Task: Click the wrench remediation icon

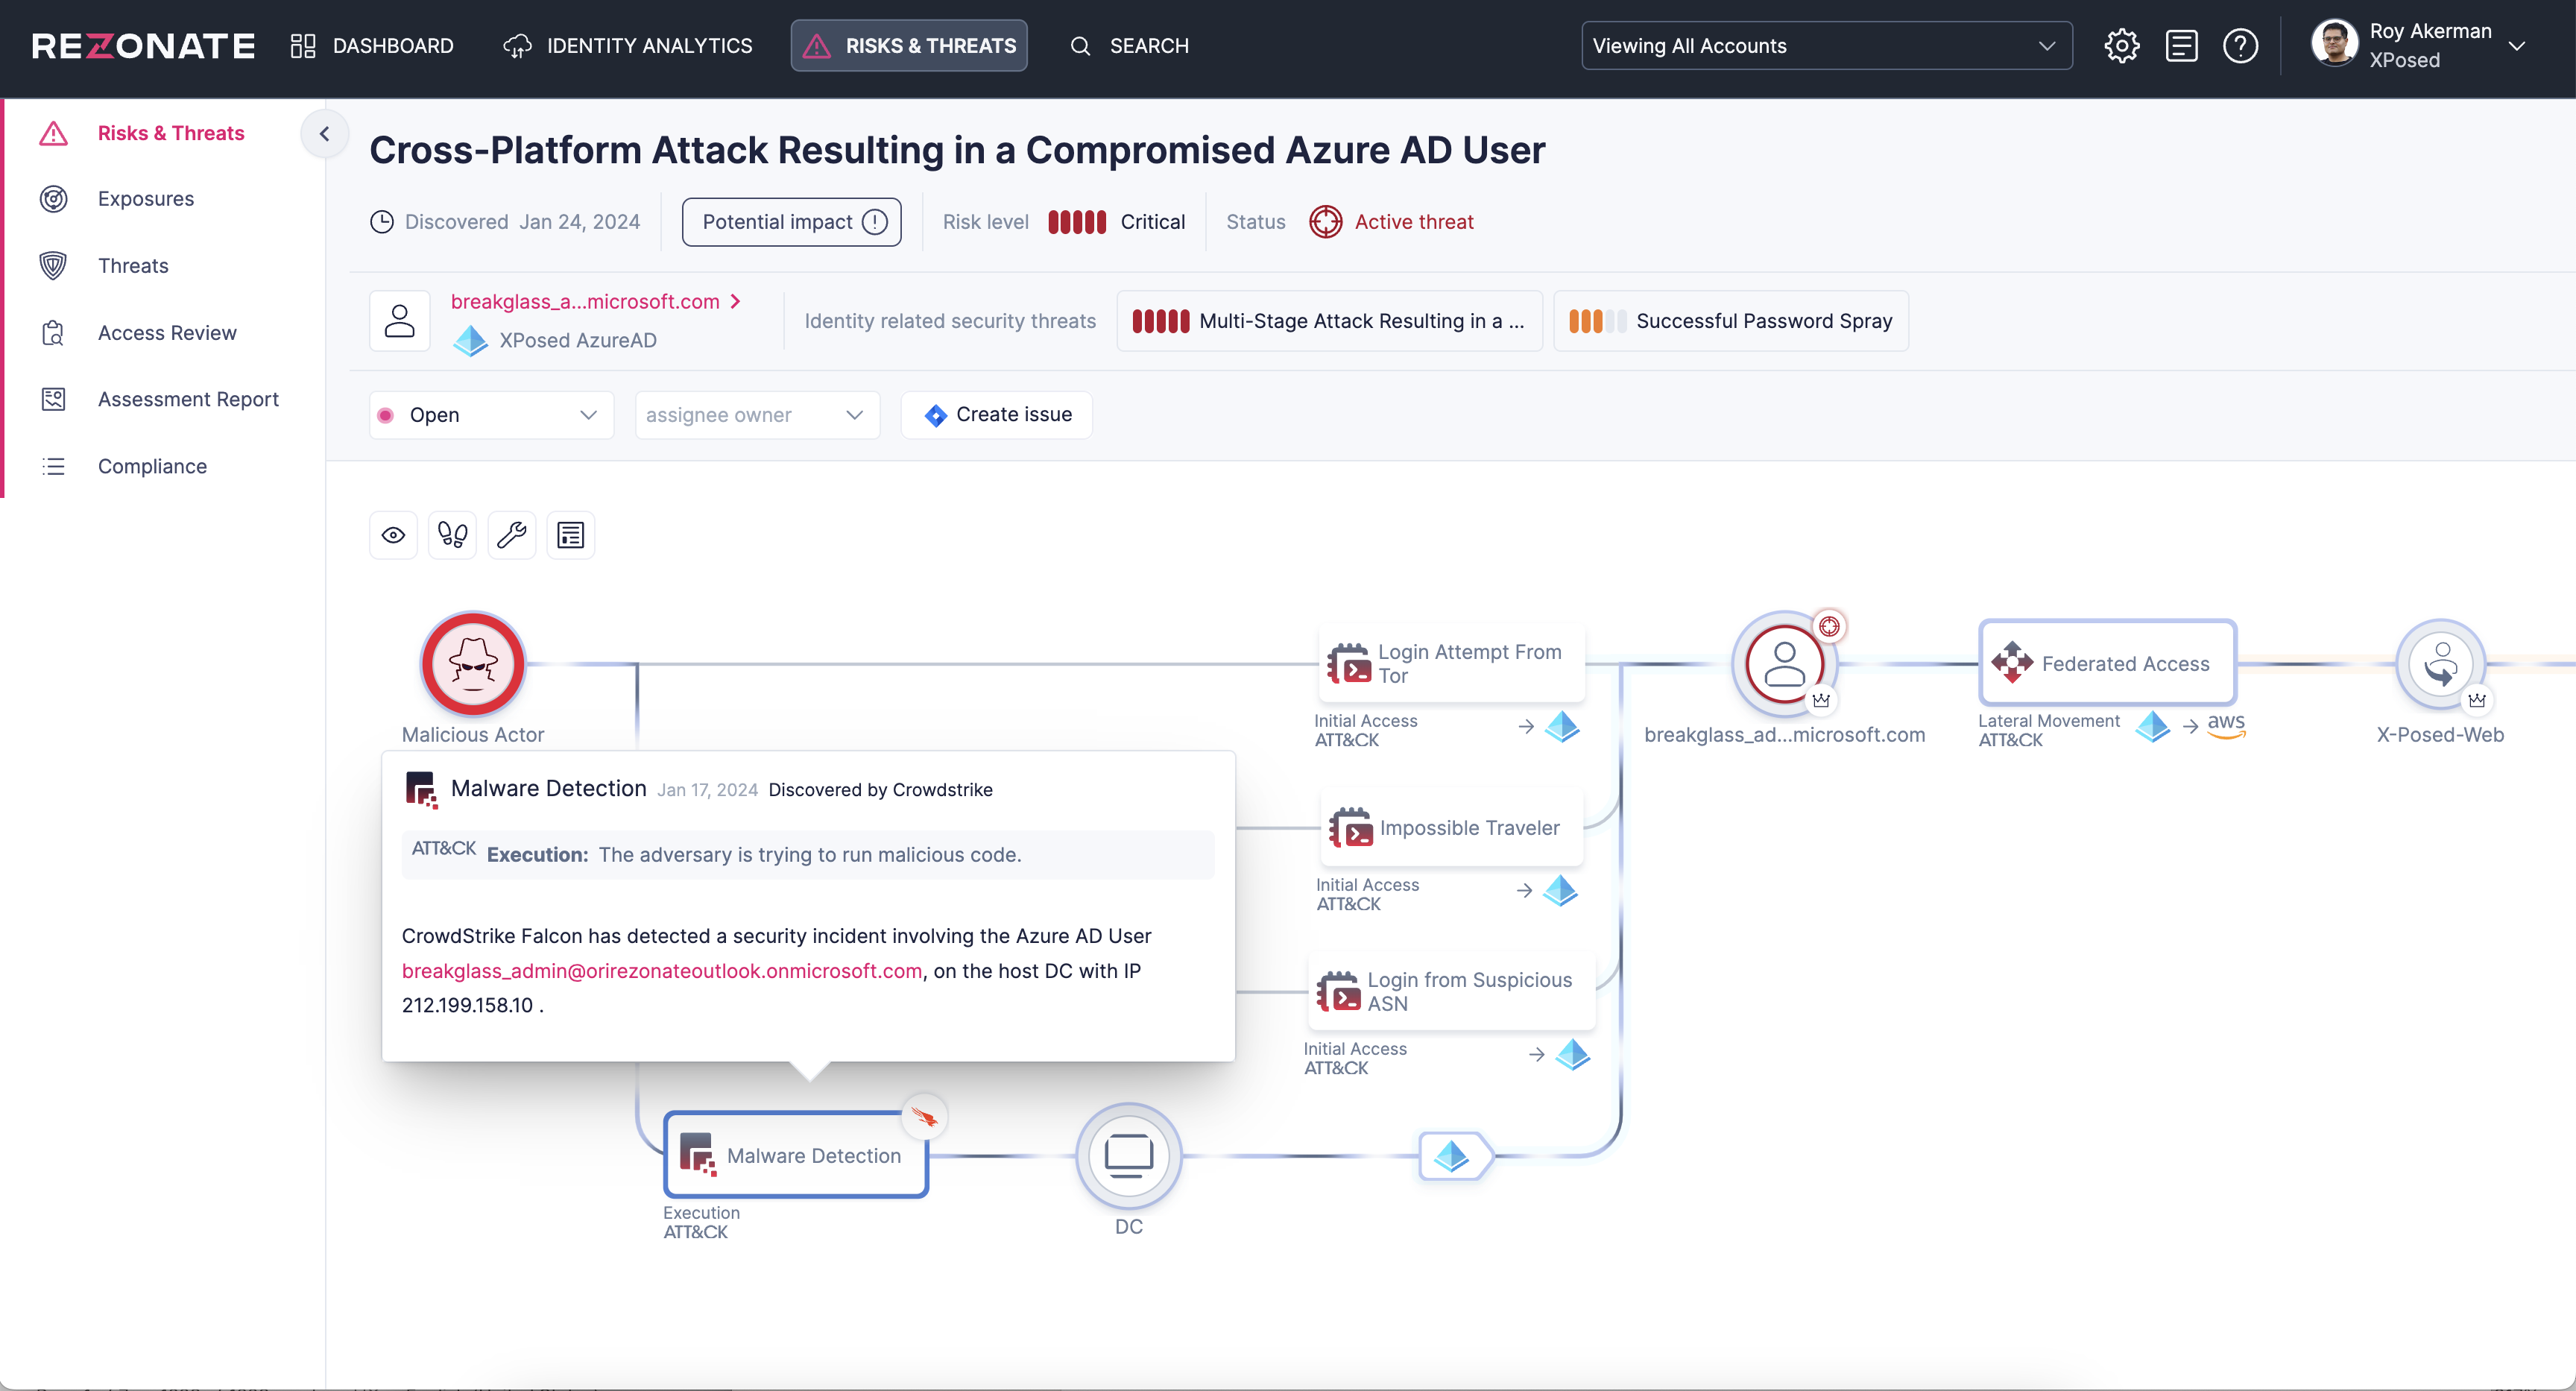Action: 512,535
